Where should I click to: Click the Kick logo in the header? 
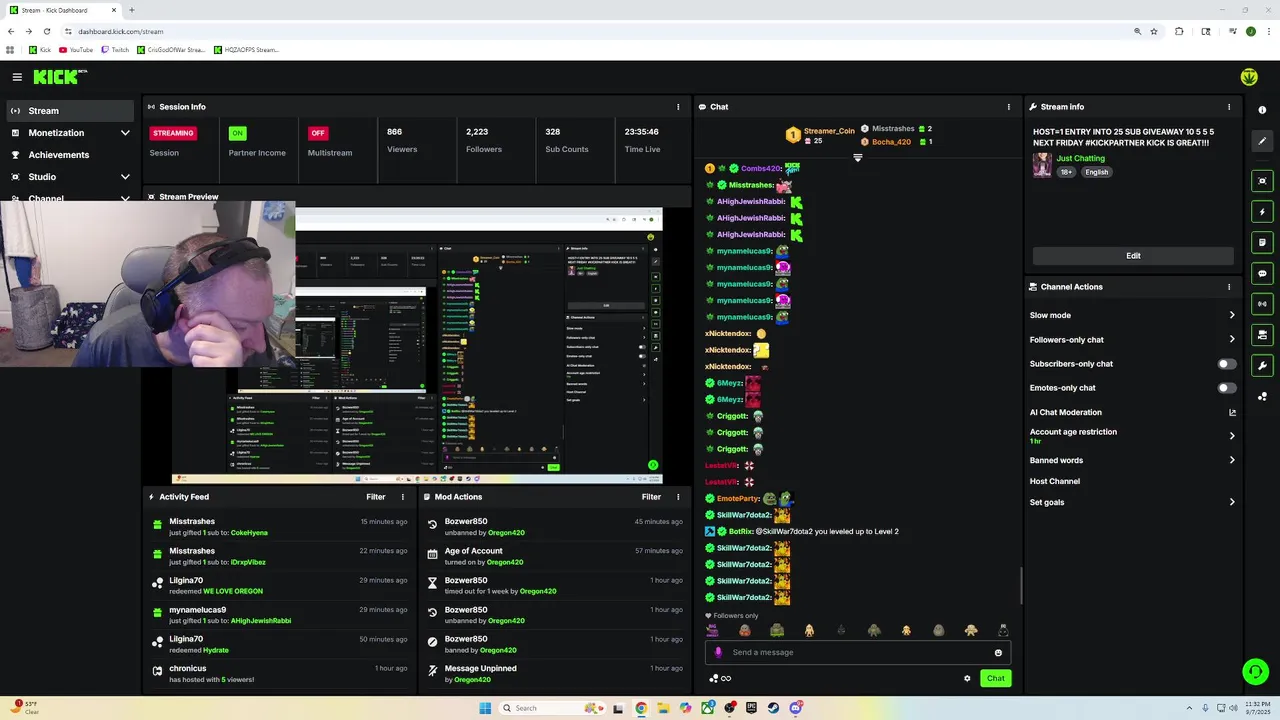pos(60,77)
